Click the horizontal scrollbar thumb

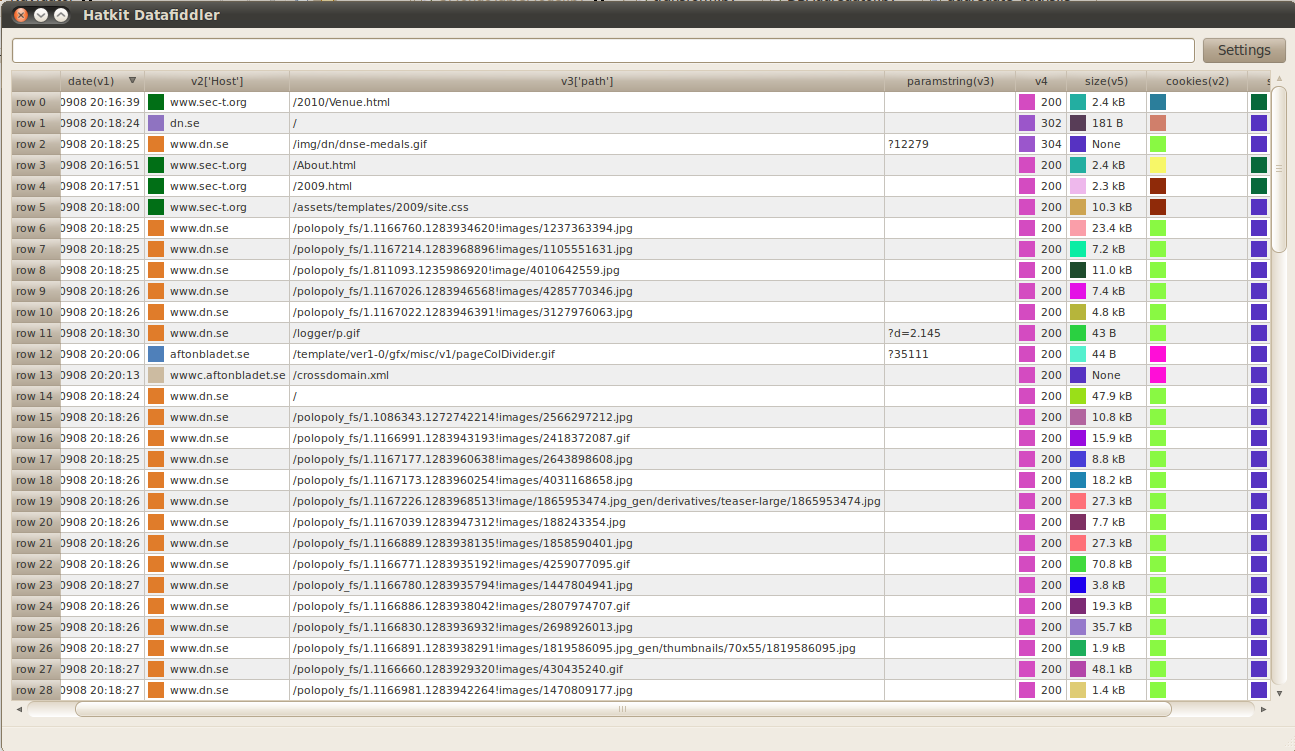[x=623, y=709]
